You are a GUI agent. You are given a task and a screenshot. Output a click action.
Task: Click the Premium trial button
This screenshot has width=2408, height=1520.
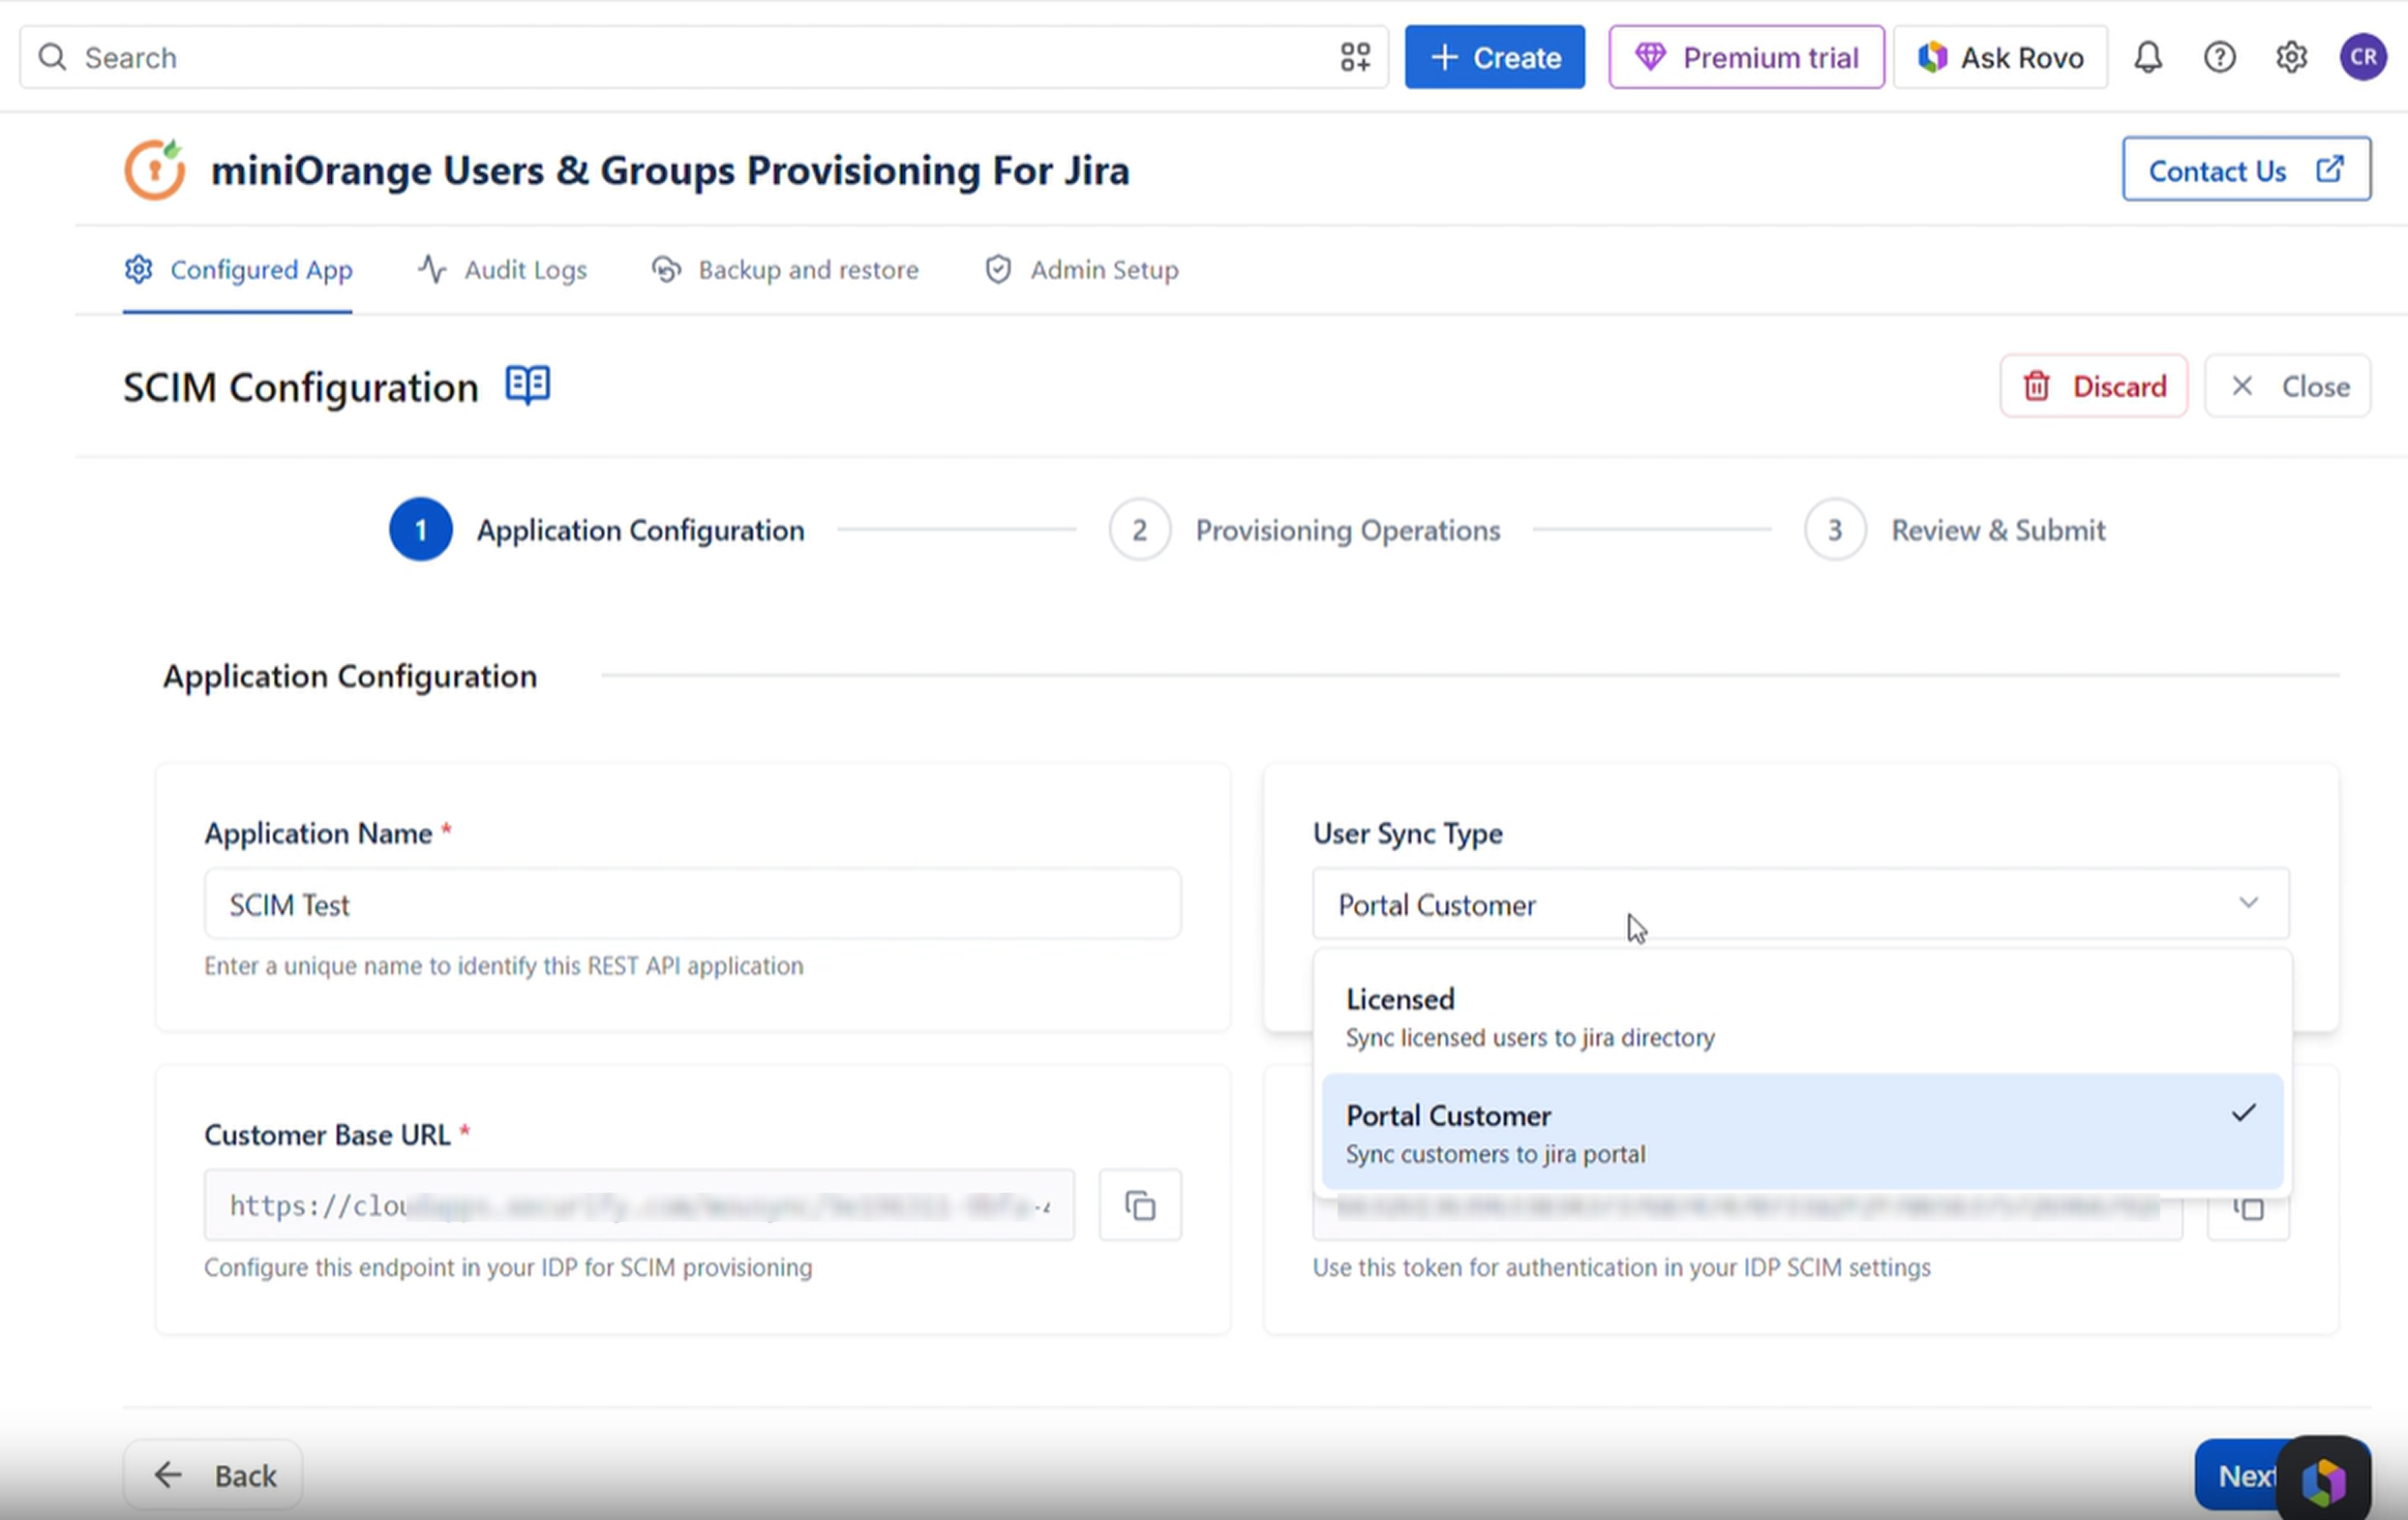click(x=1746, y=57)
